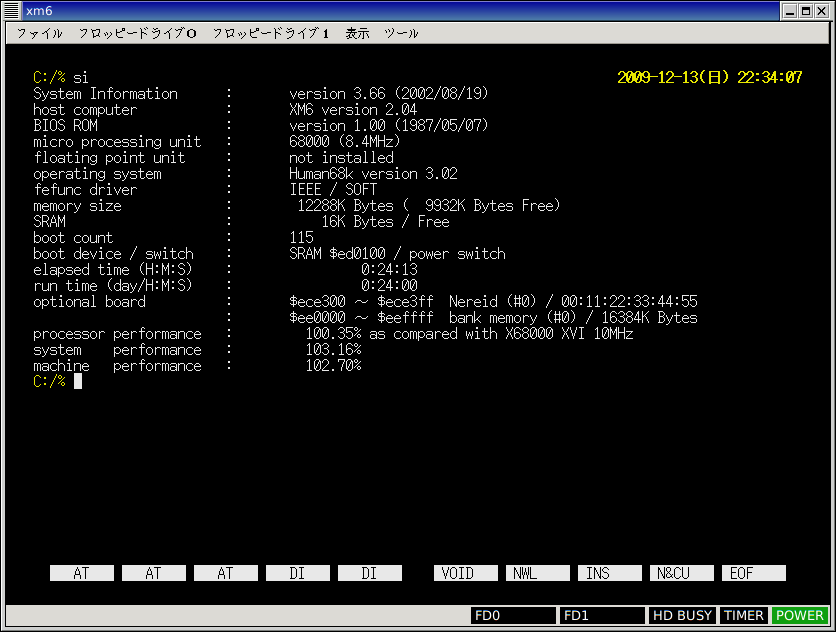Click the machine performance 102.70% value
This screenshot has width=836, height=632.
pos(333,366)
